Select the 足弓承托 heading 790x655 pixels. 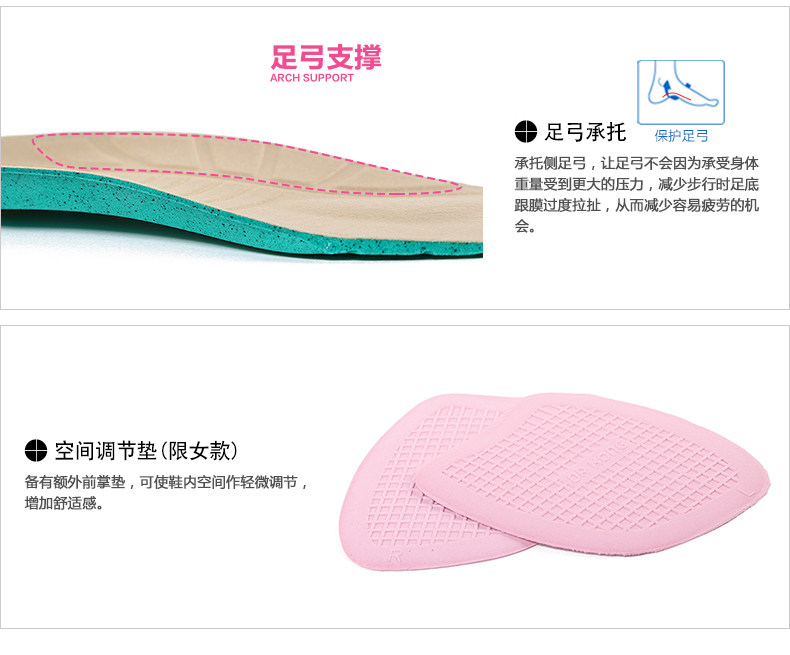(585, 132)
